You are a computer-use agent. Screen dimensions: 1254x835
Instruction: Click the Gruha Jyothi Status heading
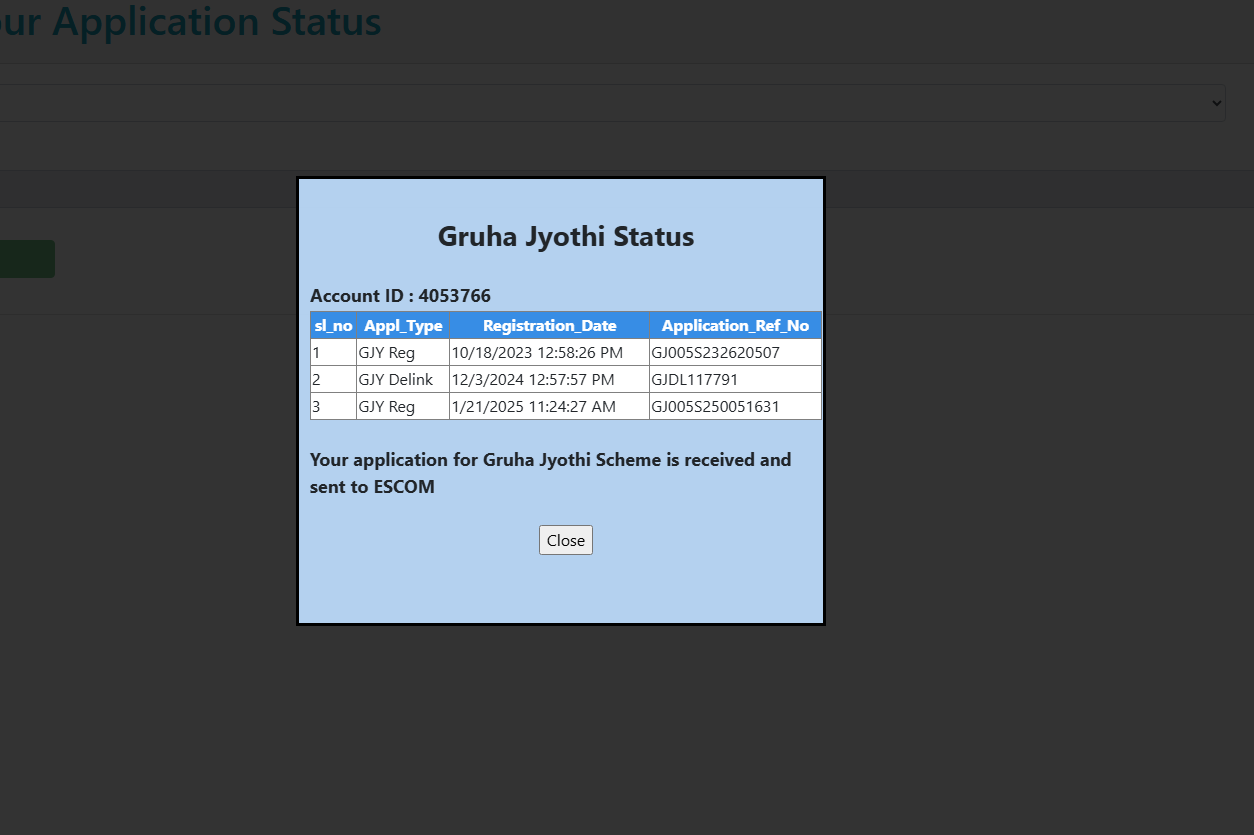(x=566, y=237)
